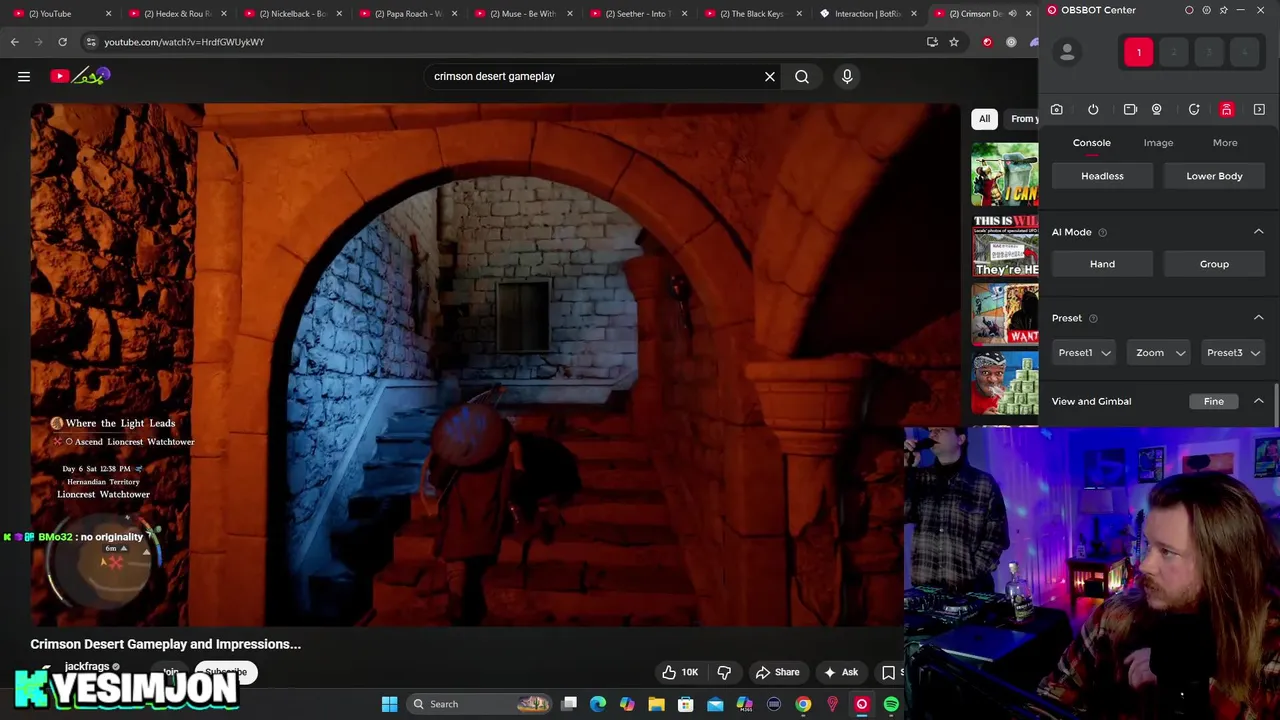Click the YouTube search magnifier button
The image size is (1280, 720).
pyautogui.click(x=802, y=76)
